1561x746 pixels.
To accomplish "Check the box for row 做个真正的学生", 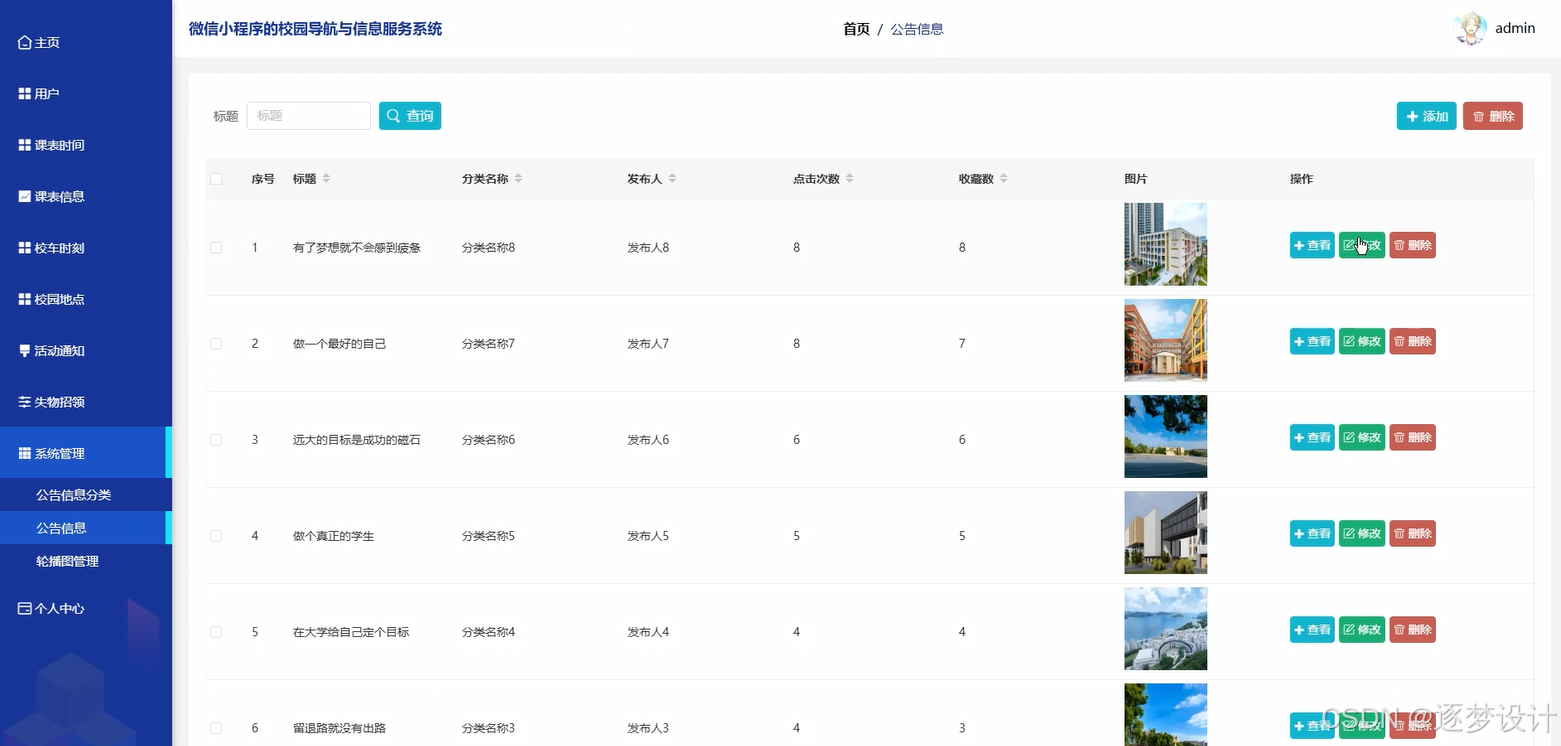I will click(x=216, y=536).
